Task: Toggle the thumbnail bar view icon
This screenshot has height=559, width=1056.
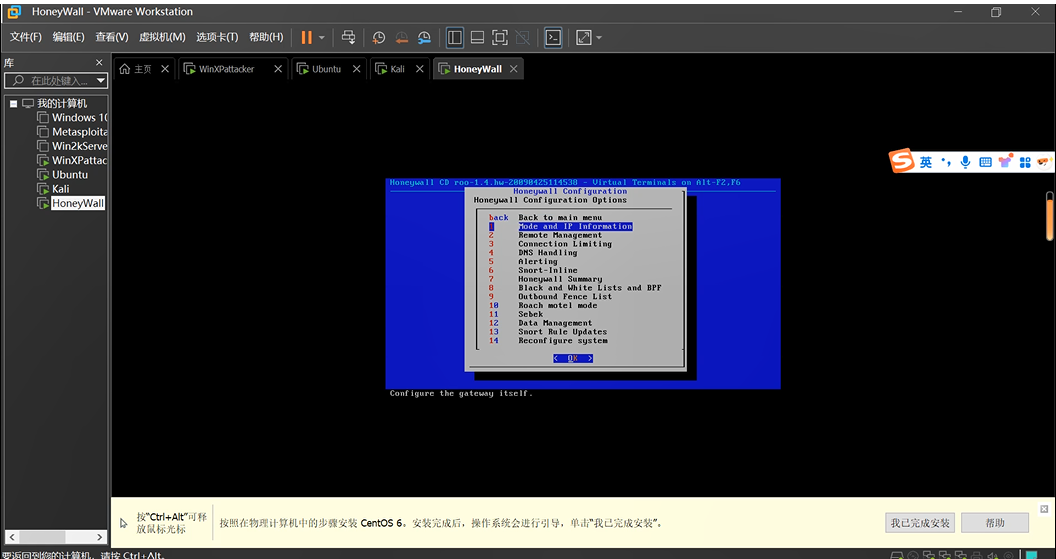Action: [x=477, y=38]
